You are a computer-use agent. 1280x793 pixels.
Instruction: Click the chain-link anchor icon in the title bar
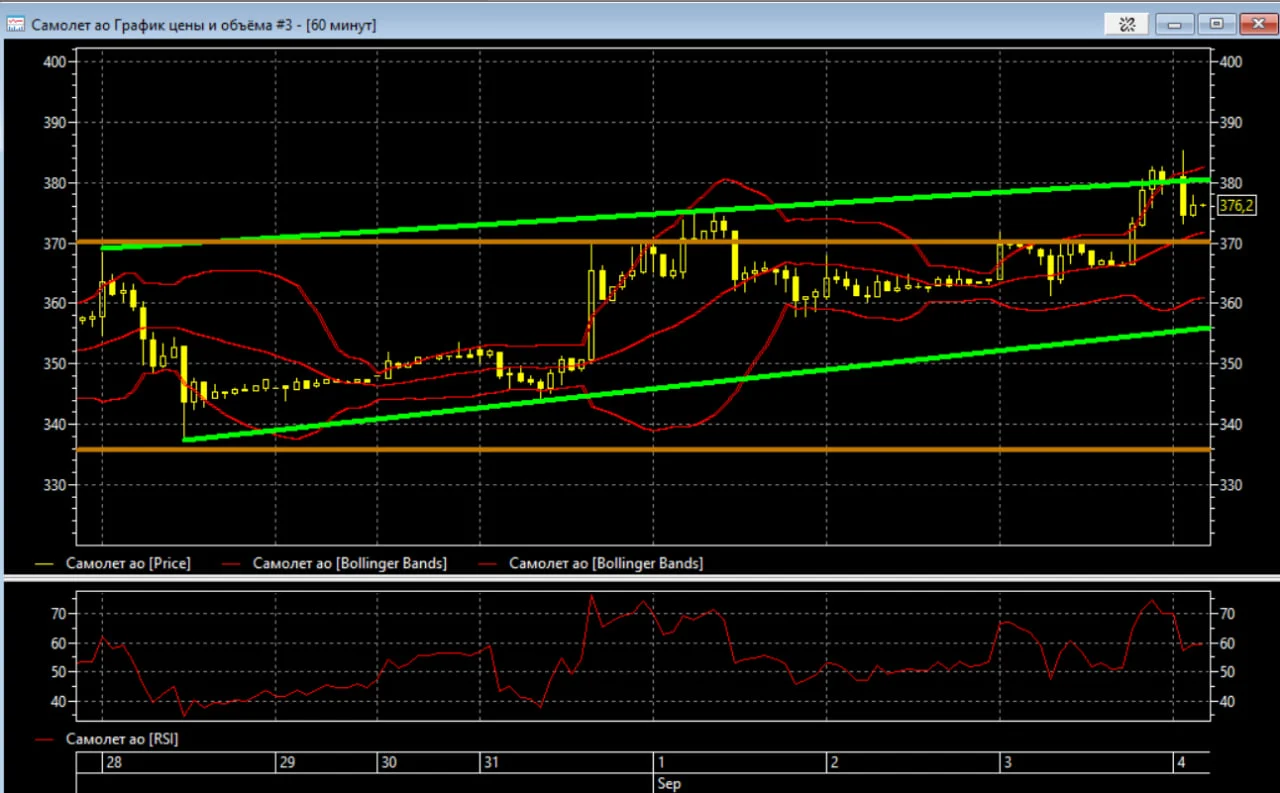pos(1127,24)
